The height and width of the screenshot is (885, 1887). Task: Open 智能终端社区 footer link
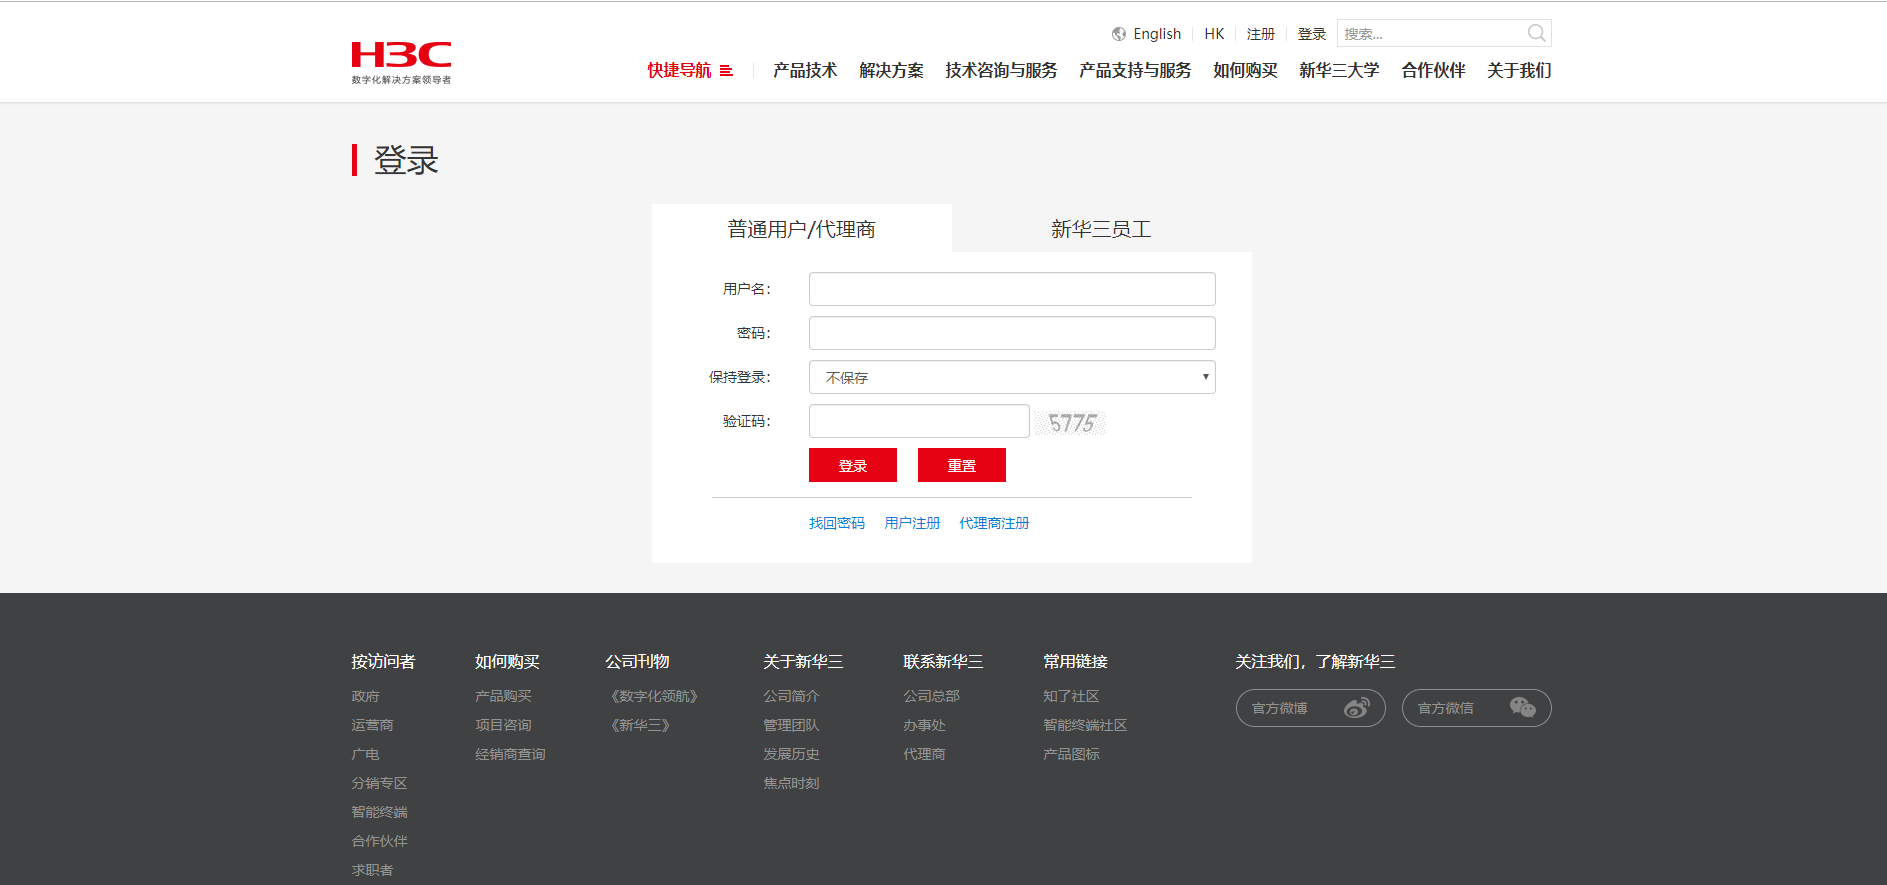(x=1085, y=725)
